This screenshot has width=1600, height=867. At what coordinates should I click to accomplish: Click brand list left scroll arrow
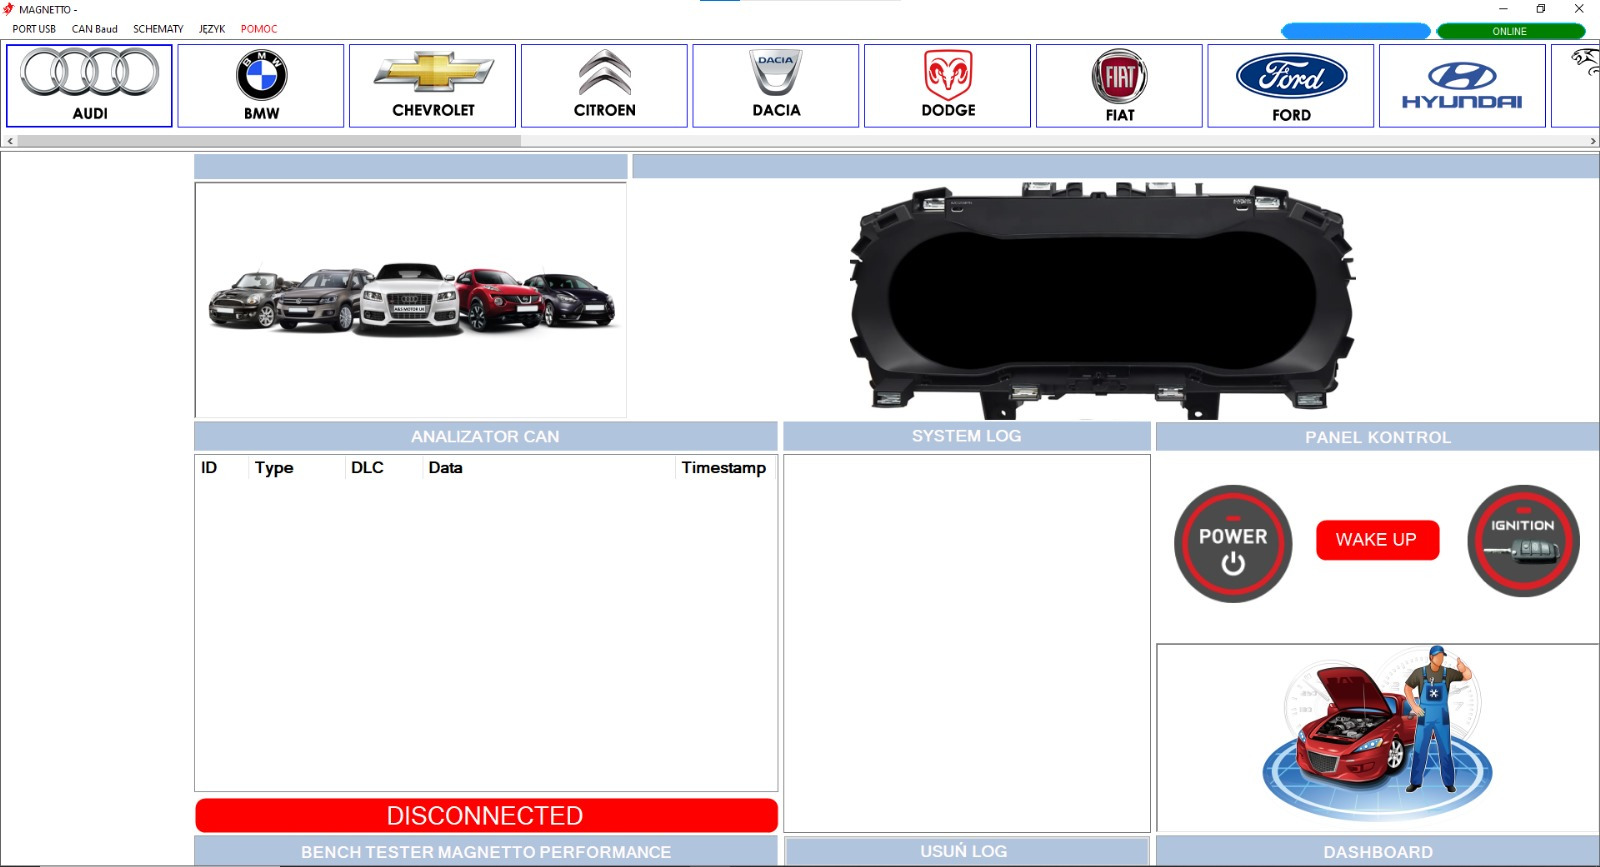coord(10,141)
